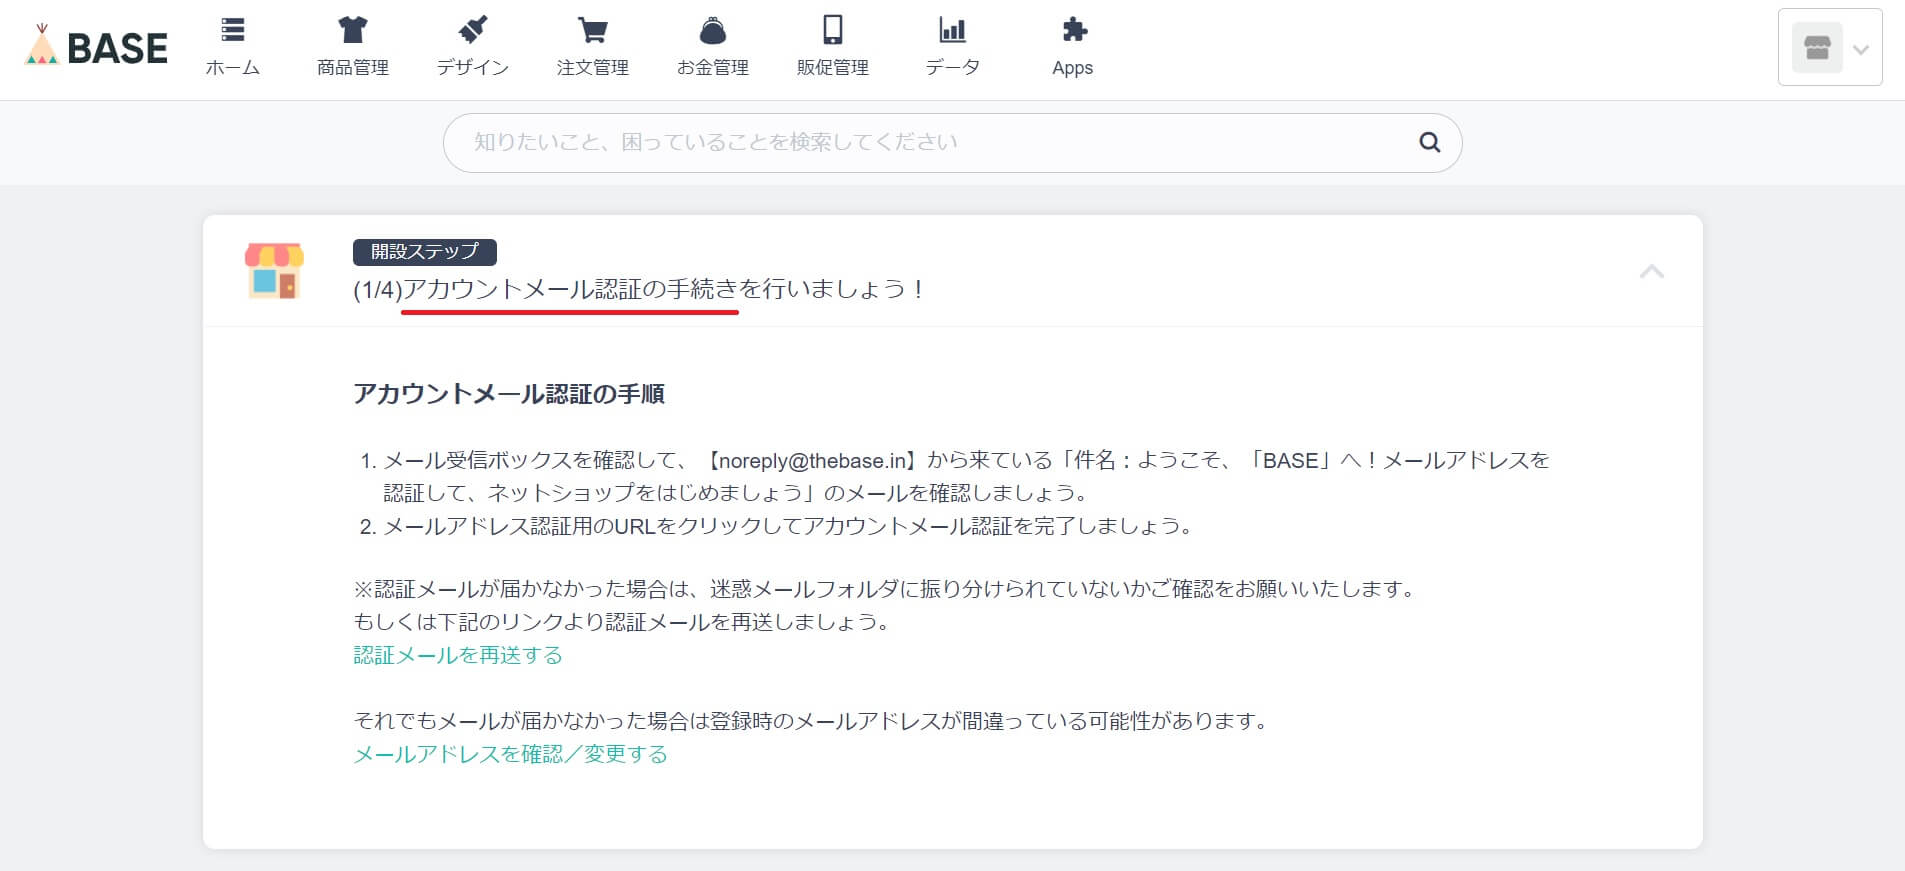Viewport: 1905px width, 871px height.
Task: Expand the shop account dropdown arrow
Action: pyautogui.click(x=1860, y=49)
